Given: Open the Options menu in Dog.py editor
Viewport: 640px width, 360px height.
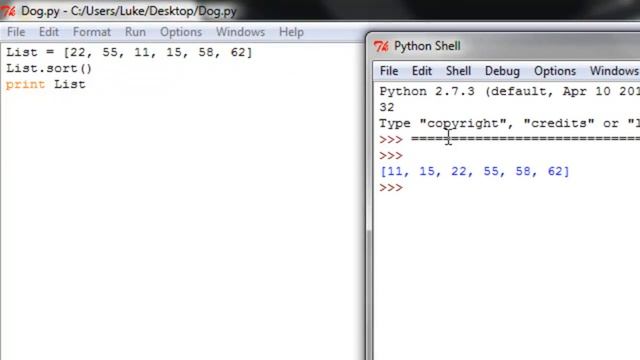Looking at the screenshot, I should click(x=181, y=32).
